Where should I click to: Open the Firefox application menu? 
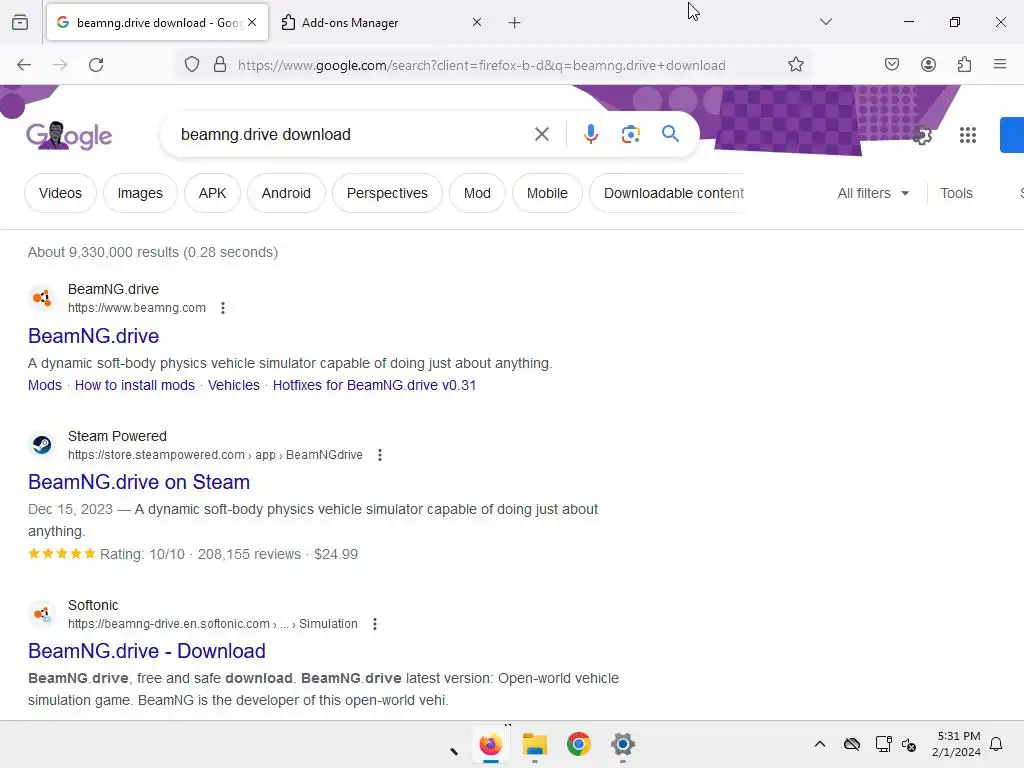click(1000, 64)
